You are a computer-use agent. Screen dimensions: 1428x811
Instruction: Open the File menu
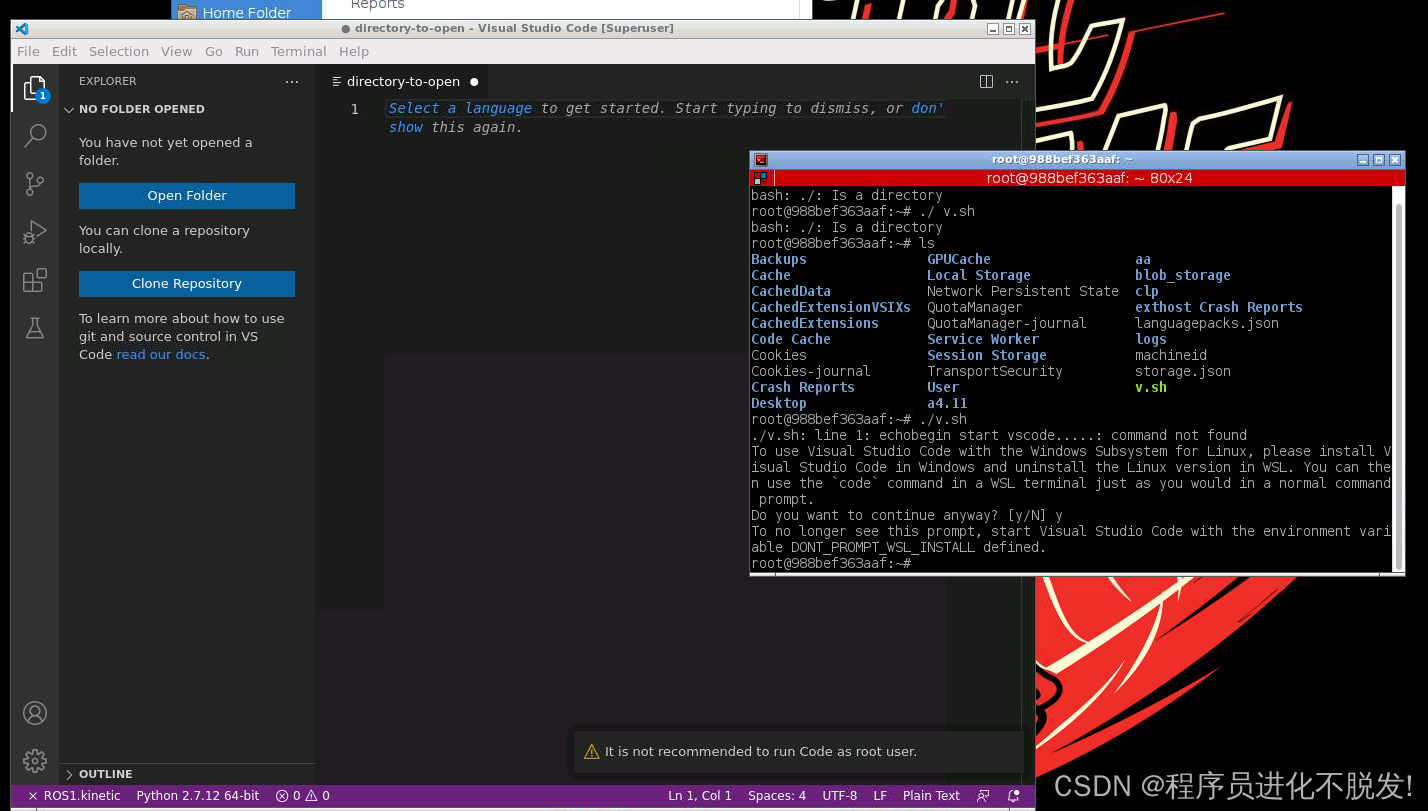point(29,52)
